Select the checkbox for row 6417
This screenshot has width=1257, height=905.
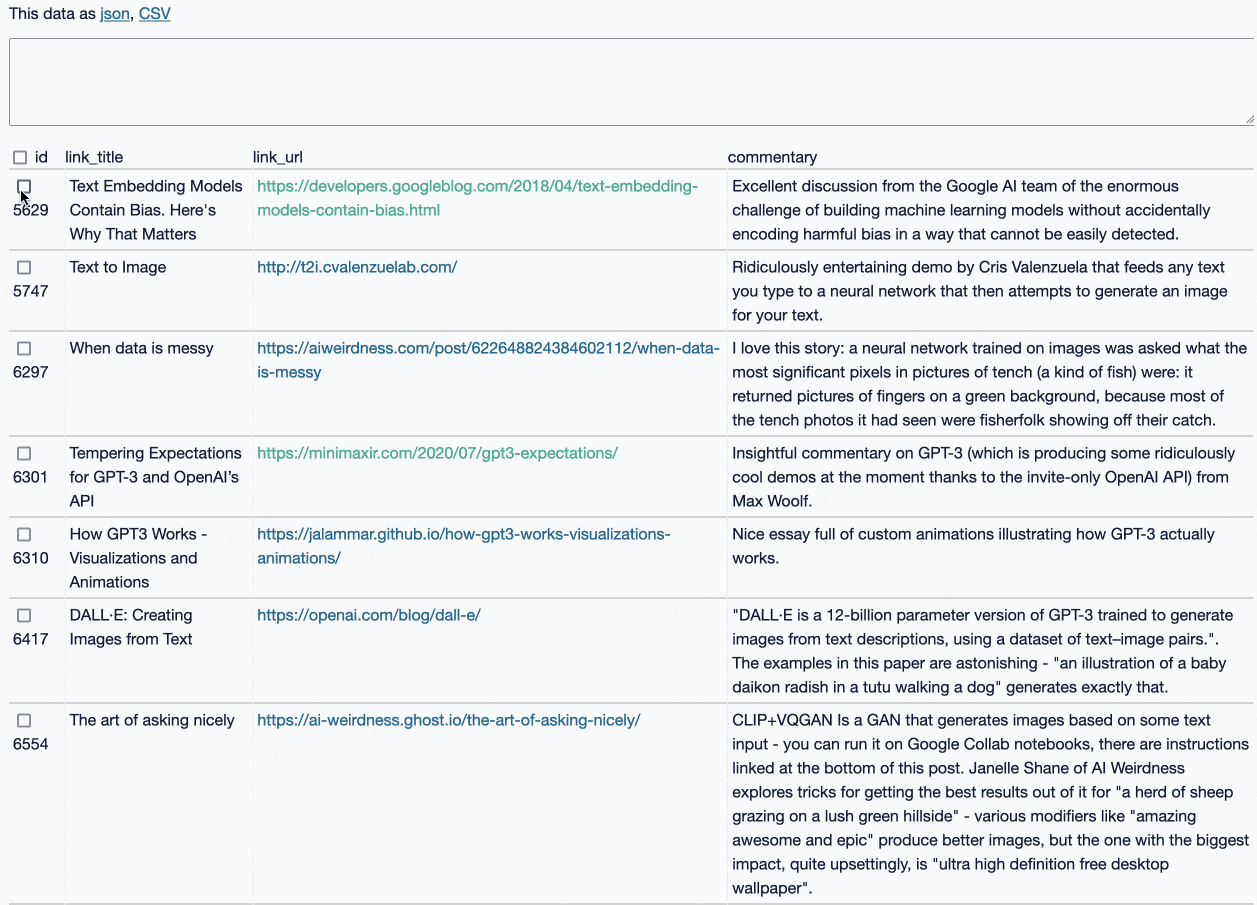24,616
